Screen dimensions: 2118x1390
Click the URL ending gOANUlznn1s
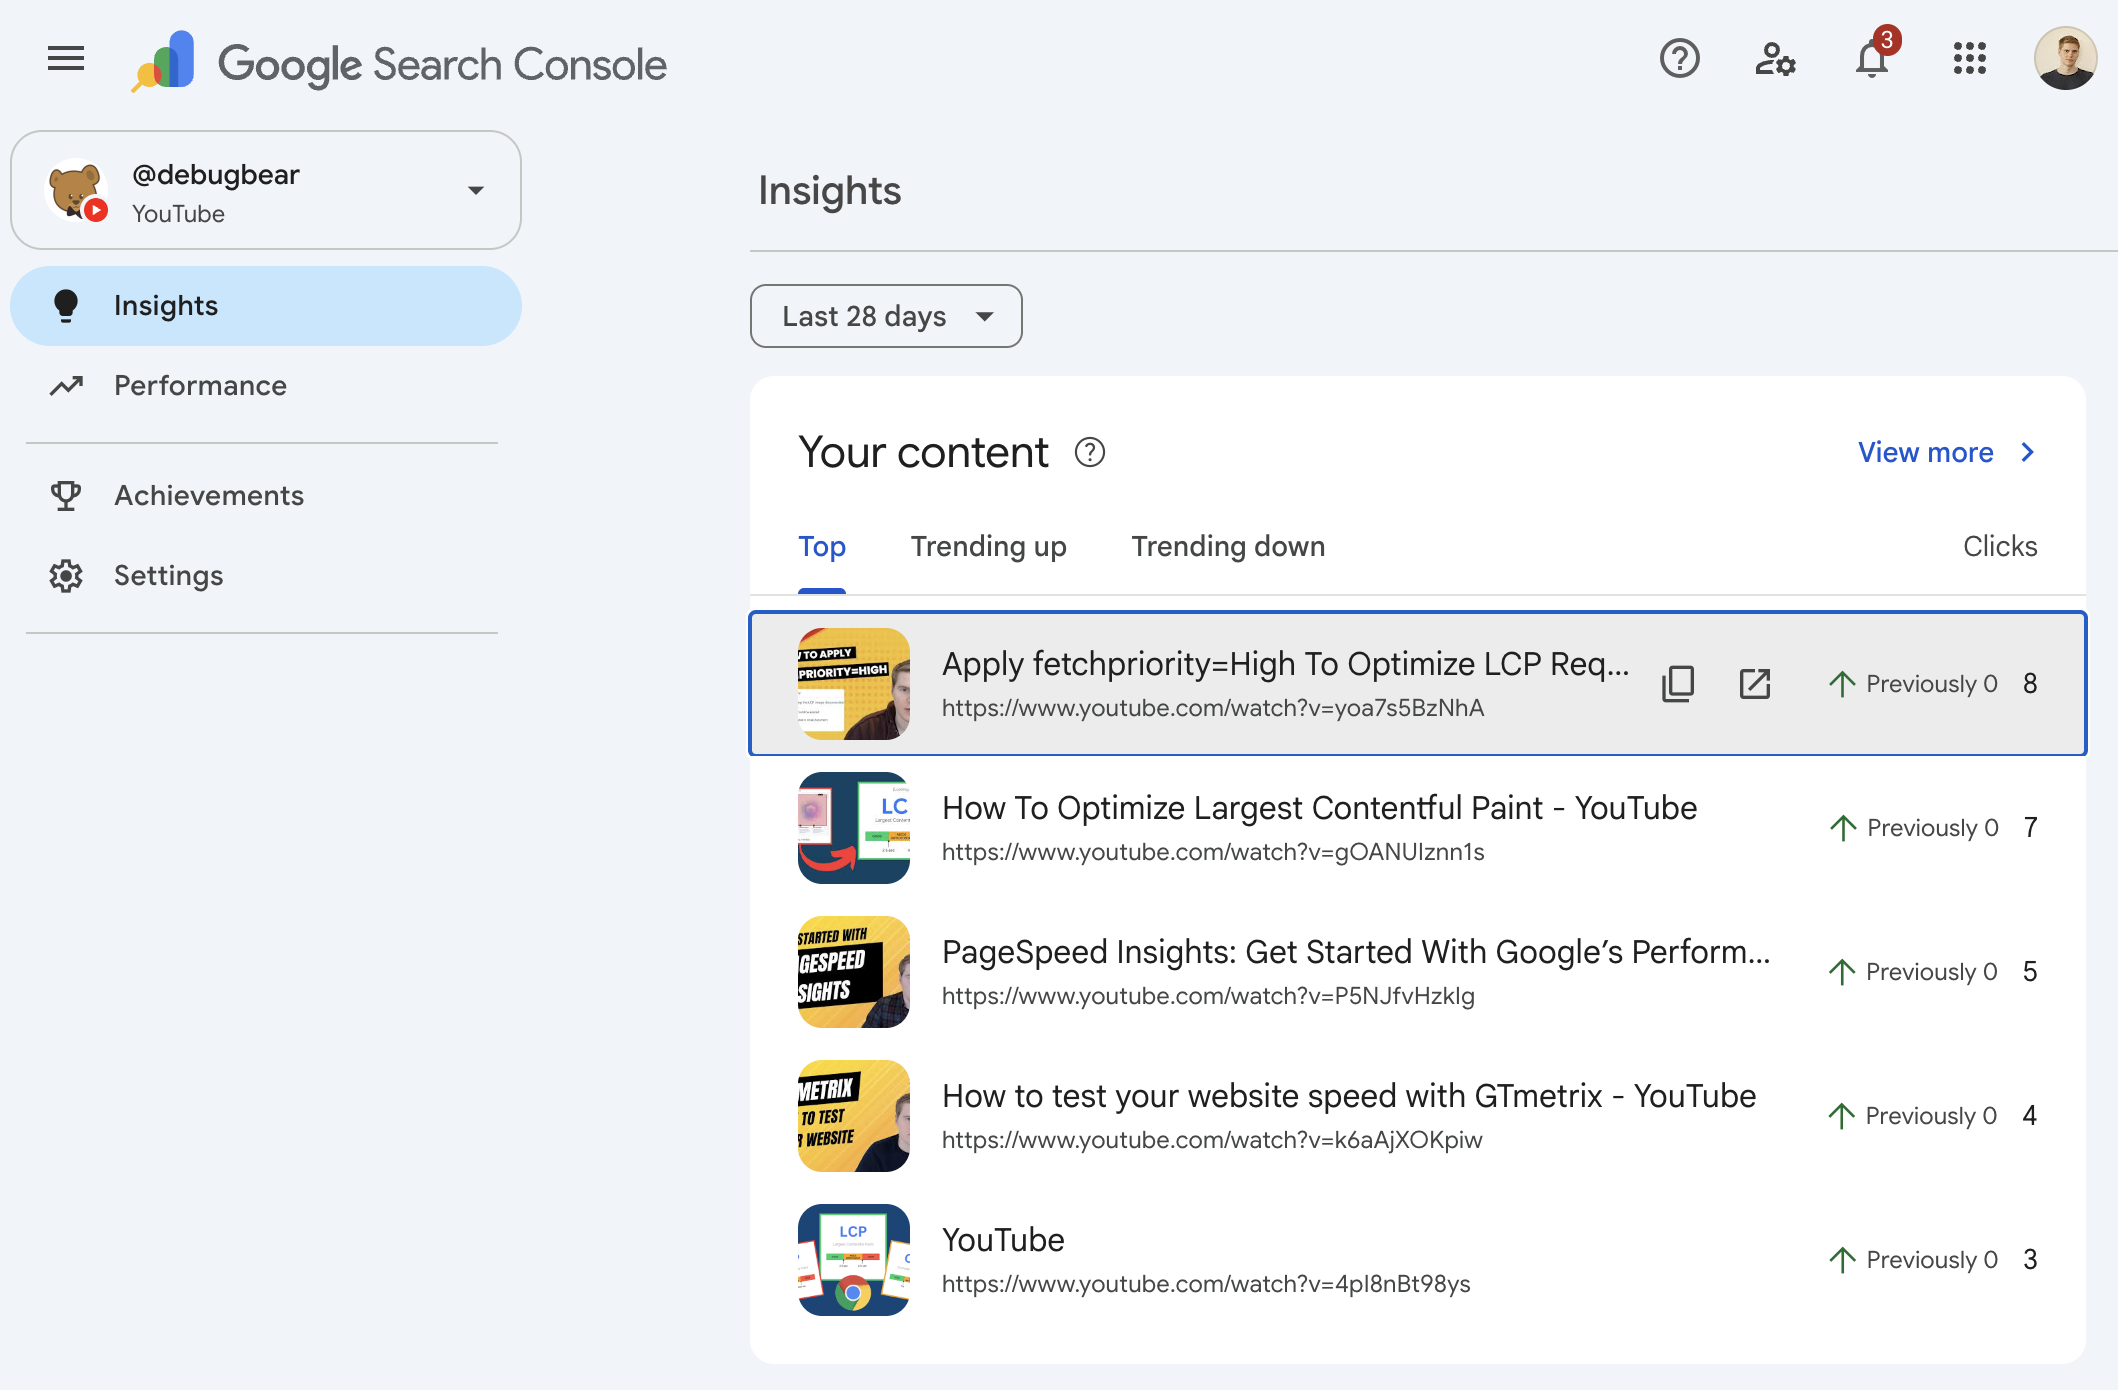(x=1213, y=852)
